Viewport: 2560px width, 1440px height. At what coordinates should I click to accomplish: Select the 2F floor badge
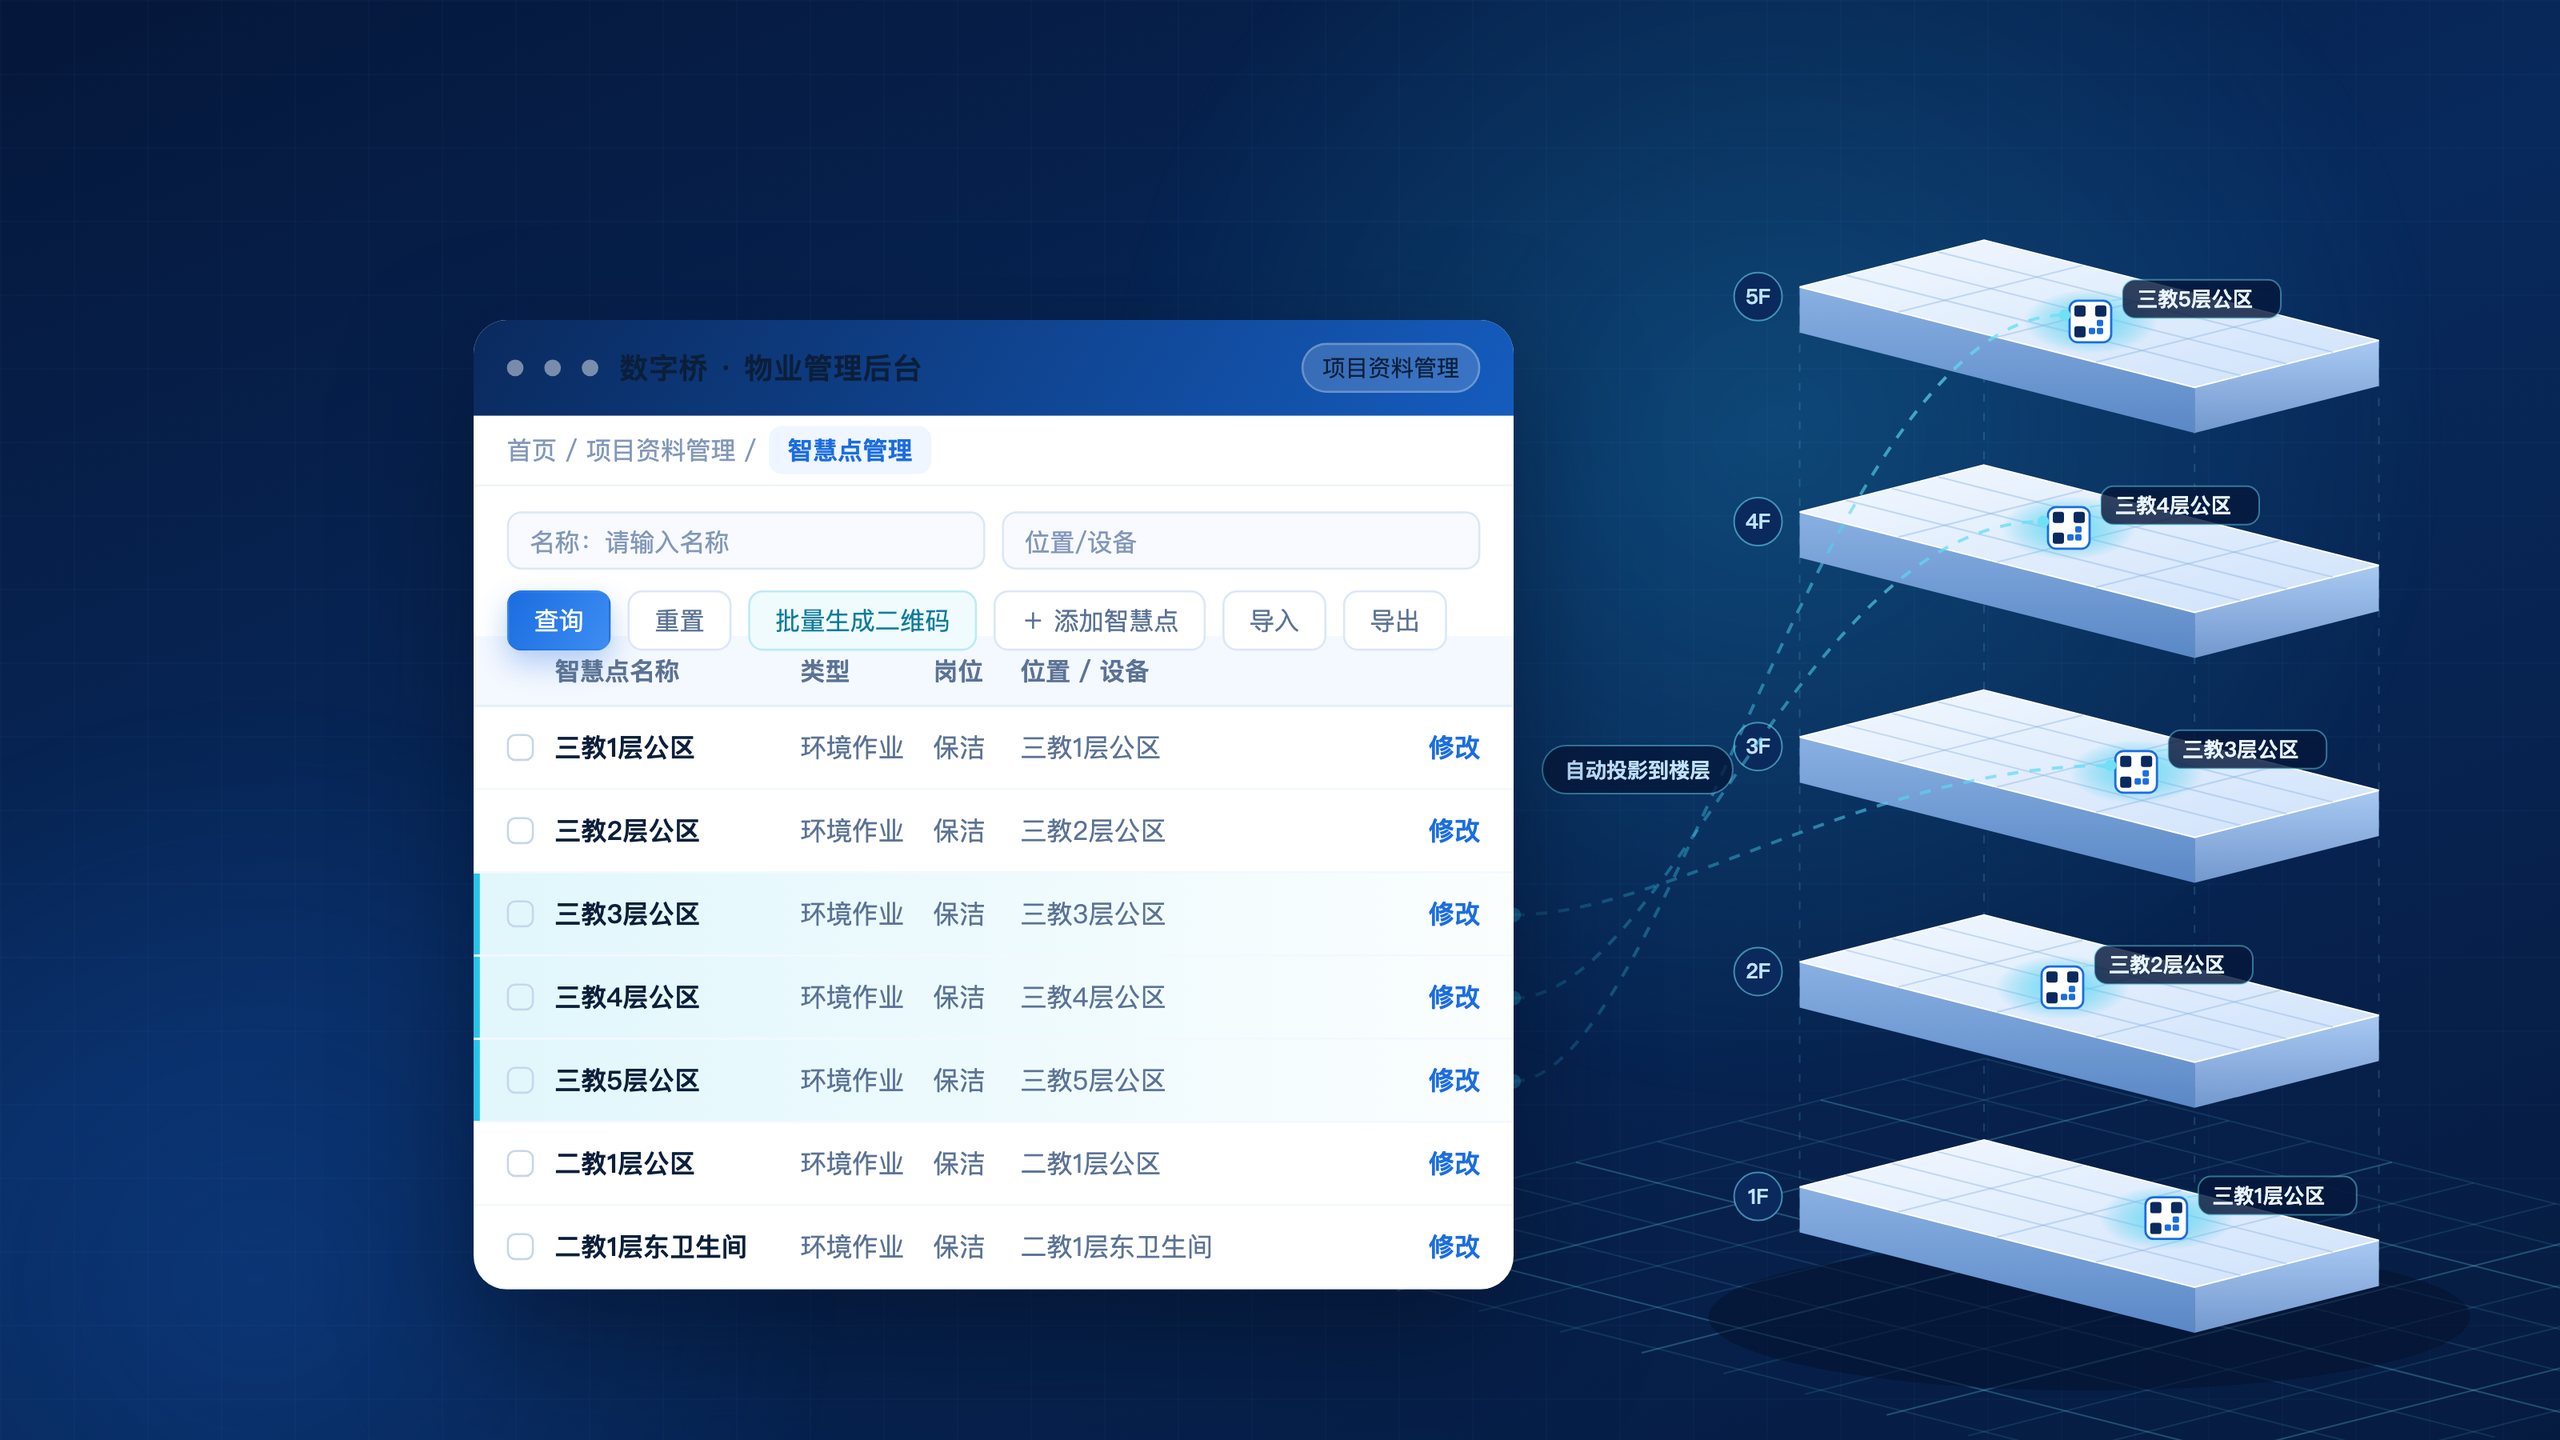[x=1757, y=971]
